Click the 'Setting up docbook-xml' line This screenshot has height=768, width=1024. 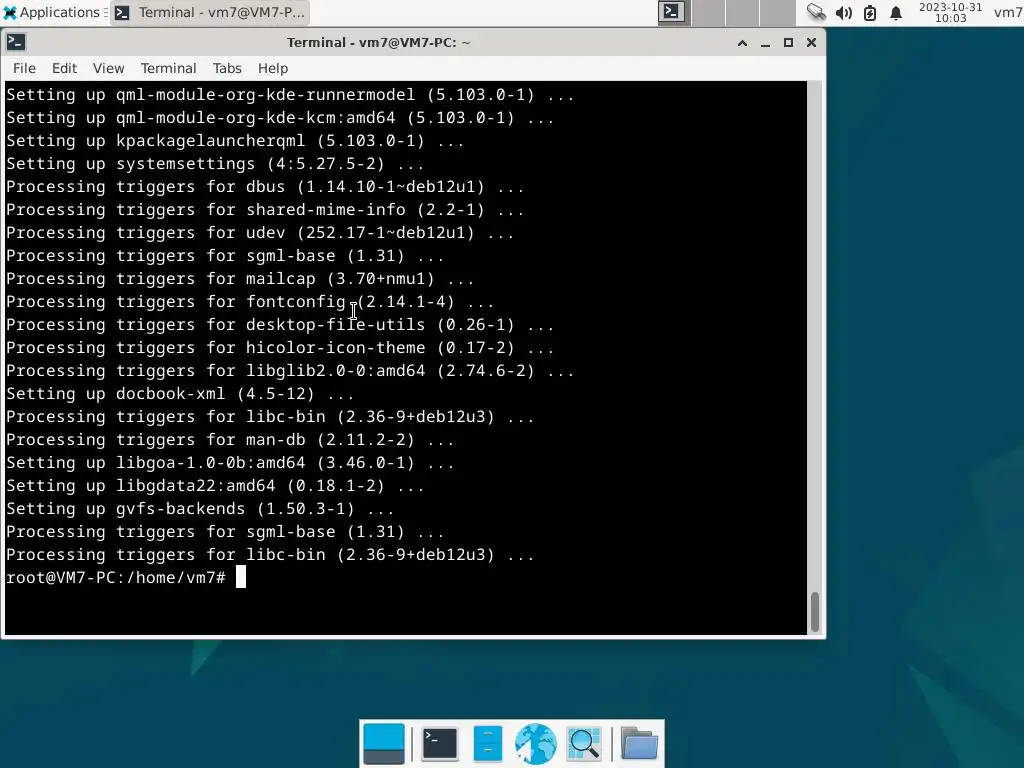point(180,394)
